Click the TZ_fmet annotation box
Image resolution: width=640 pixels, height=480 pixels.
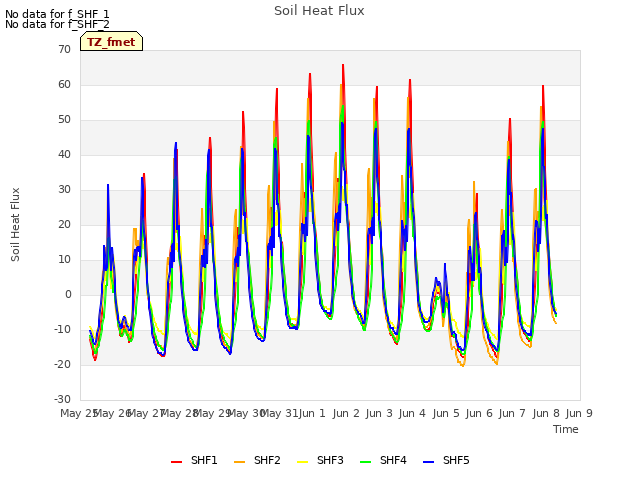pyautogui.click(x=111, y=41)
